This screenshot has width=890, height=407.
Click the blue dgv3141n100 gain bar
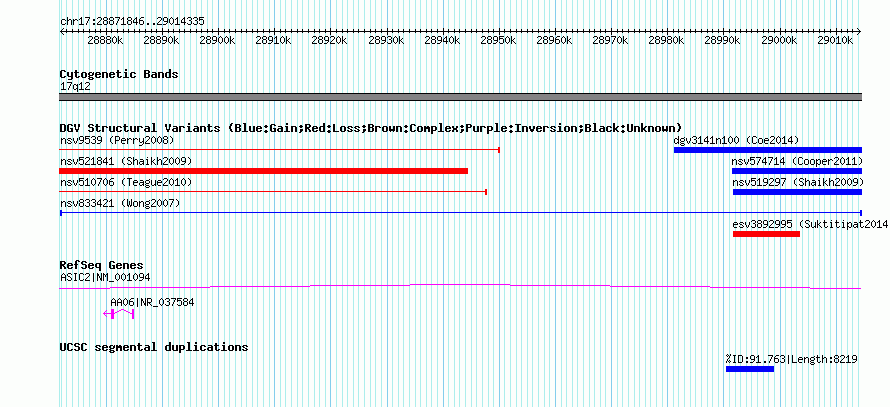[768, 150]
